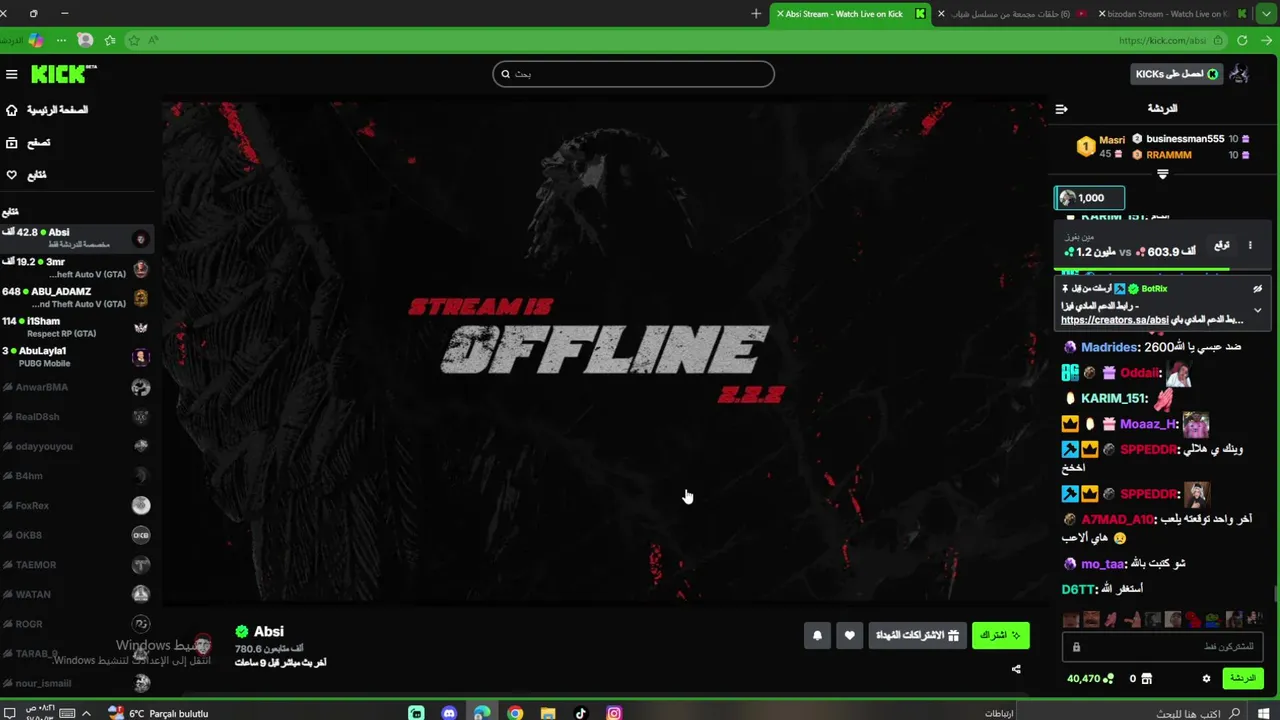Switch to bizodan Stream browser tab
This screenshot has height=720, width=1280.
[x=1175, y=14]
